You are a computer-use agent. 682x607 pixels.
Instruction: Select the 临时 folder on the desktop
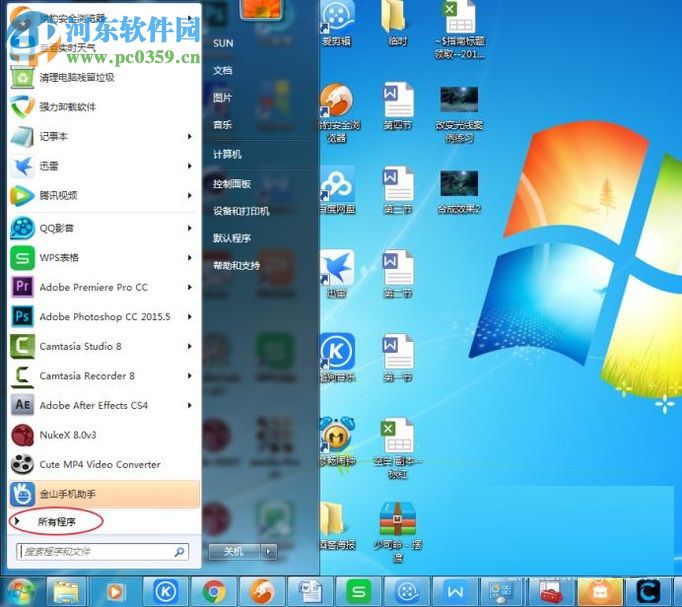397,24
